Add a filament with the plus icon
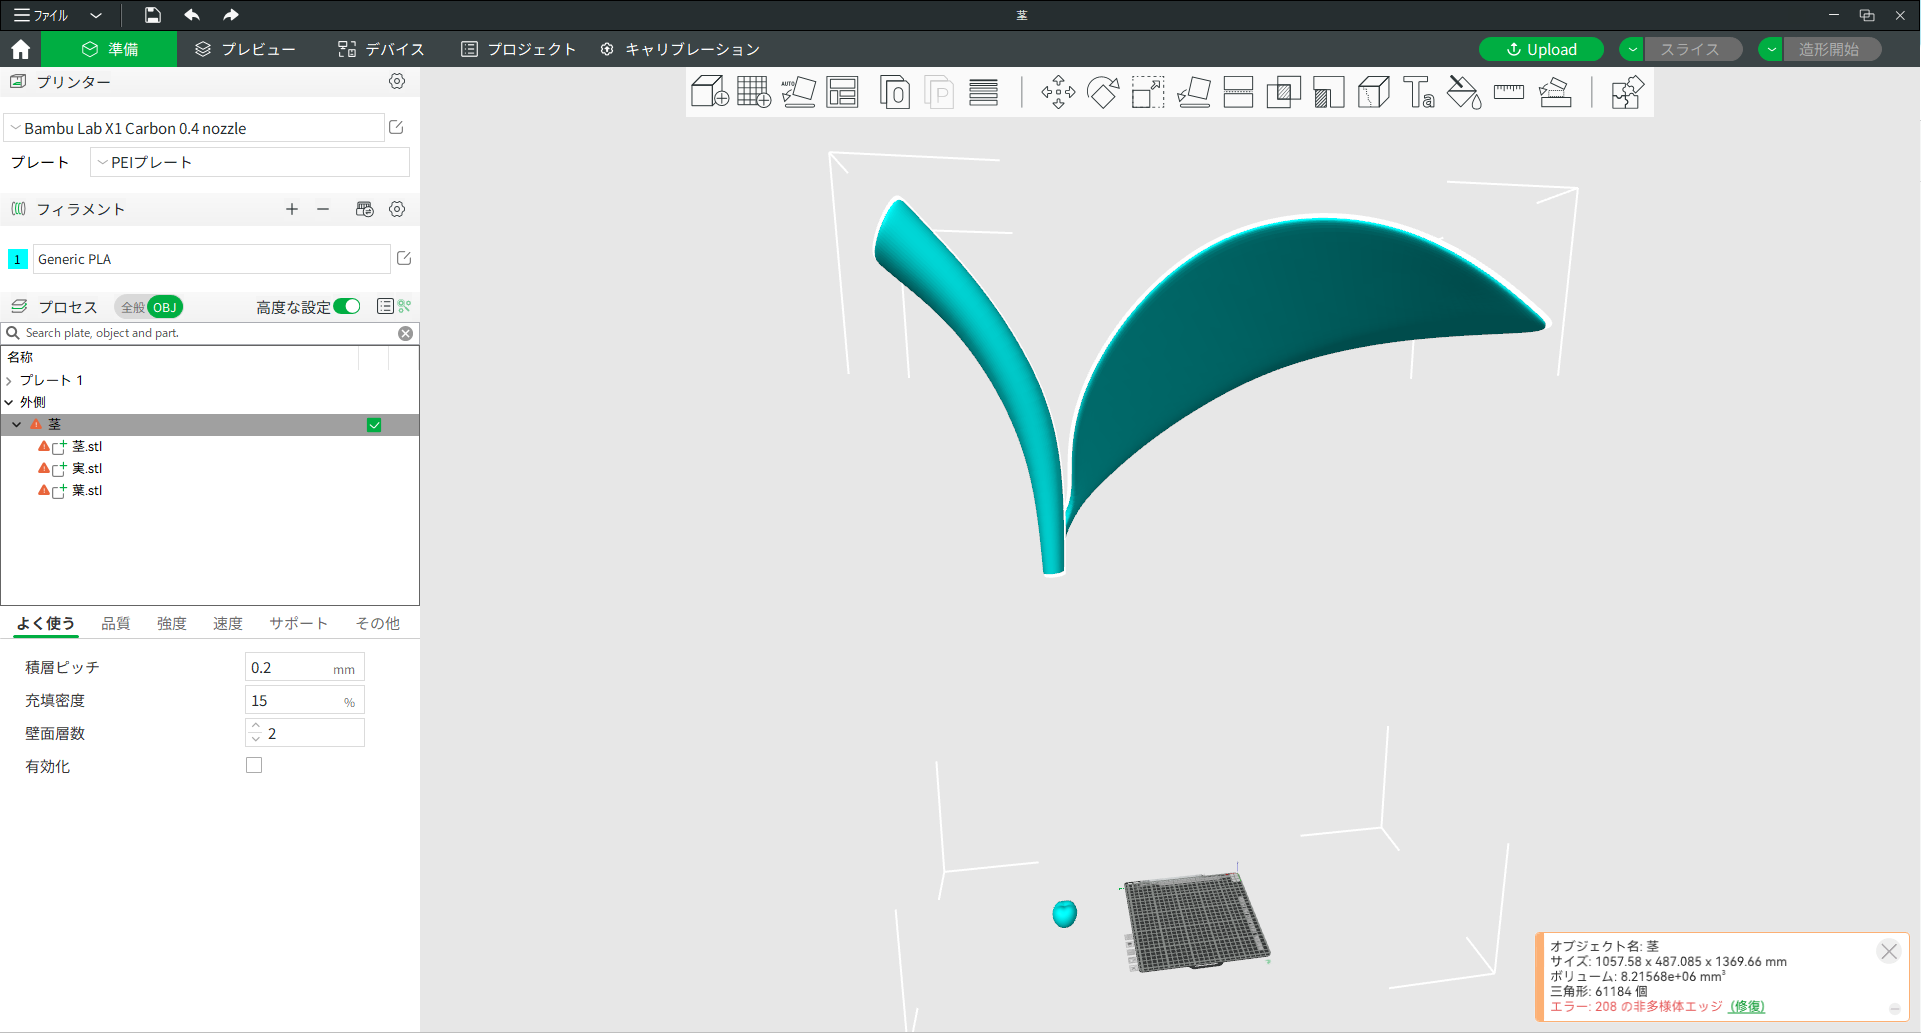1921x1033 pixels. [292, 209]
